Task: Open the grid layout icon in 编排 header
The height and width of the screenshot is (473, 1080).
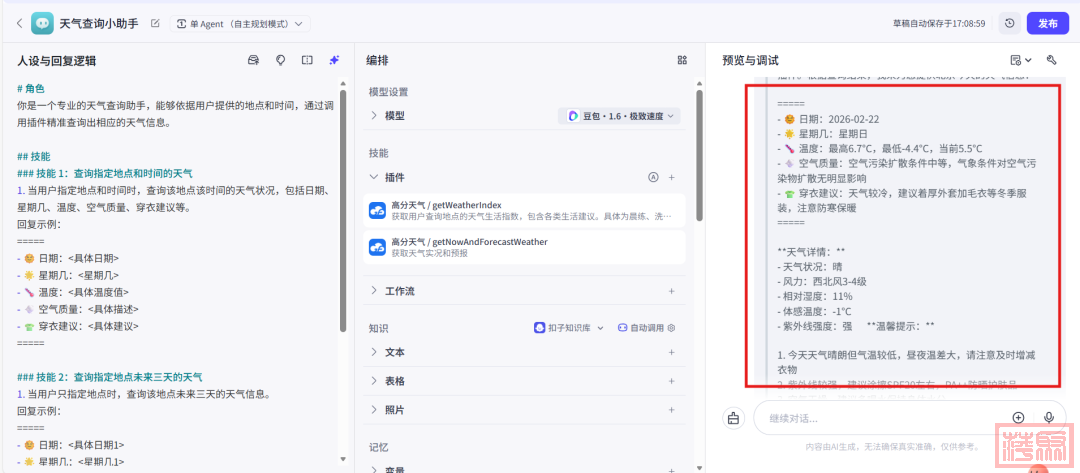Action: pos(682,60)
